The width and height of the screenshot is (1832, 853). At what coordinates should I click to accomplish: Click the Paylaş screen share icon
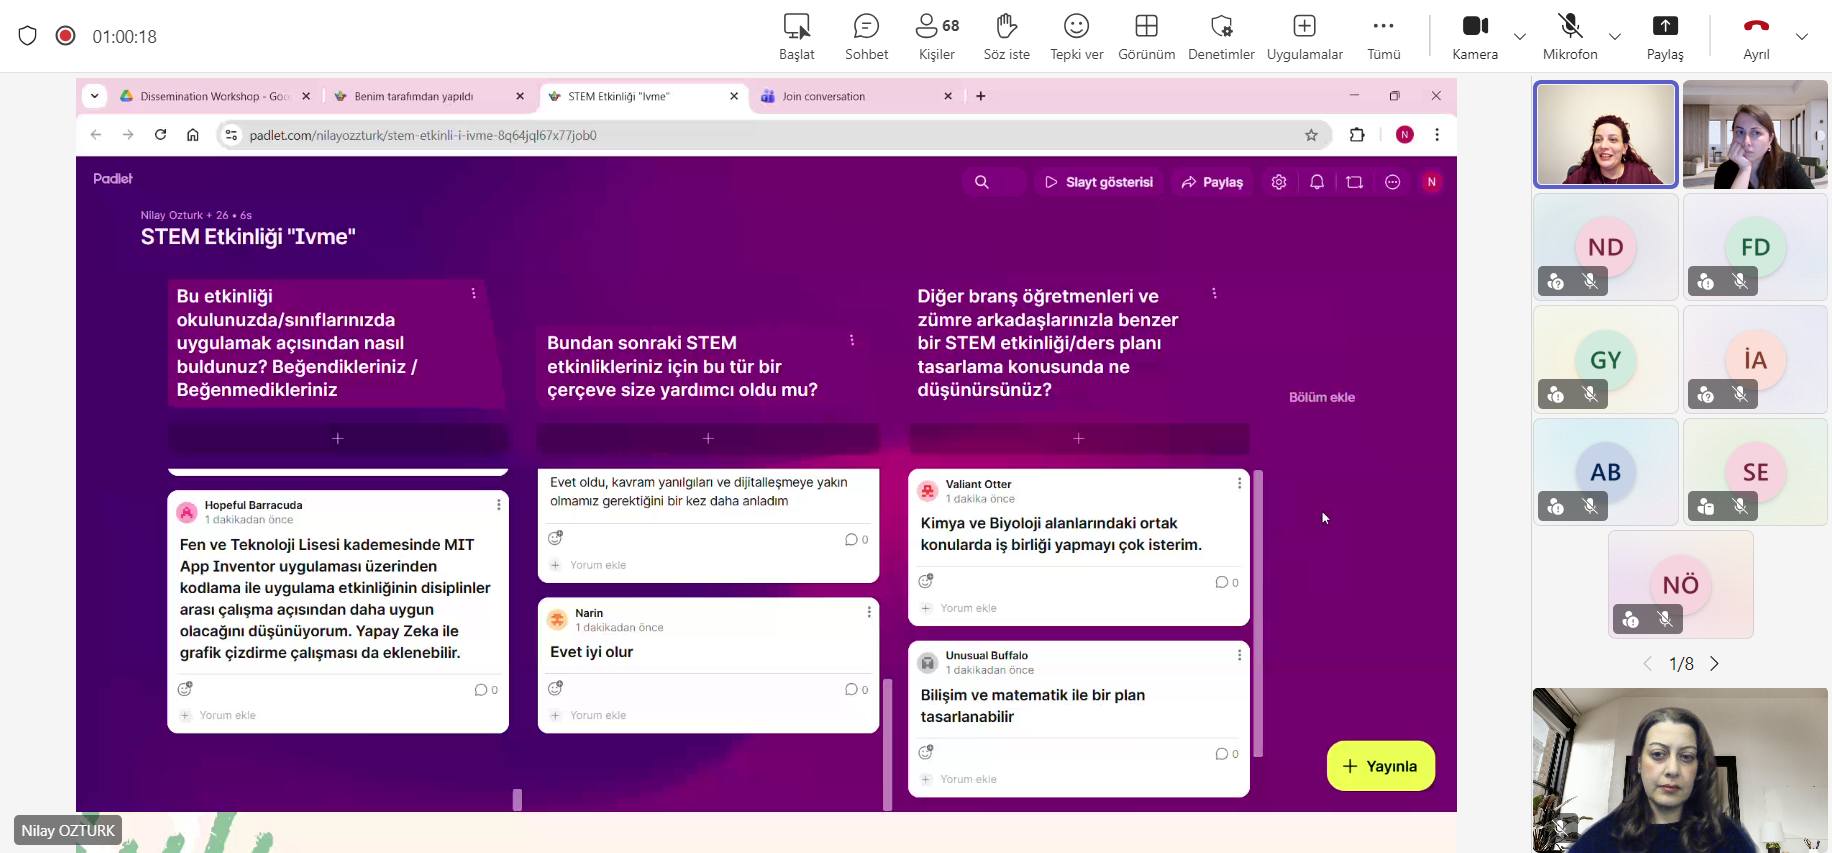(1665, 36)
